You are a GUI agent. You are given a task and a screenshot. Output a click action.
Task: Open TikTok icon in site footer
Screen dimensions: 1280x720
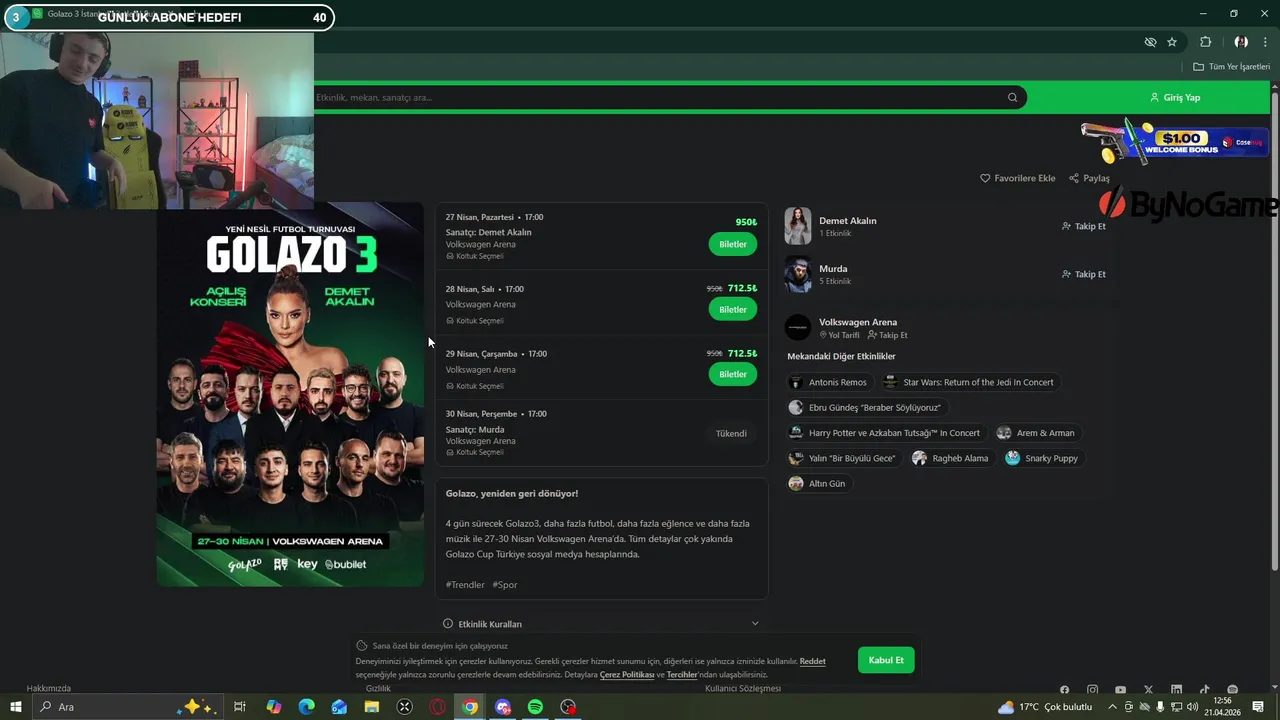[x=1204, y=690]
